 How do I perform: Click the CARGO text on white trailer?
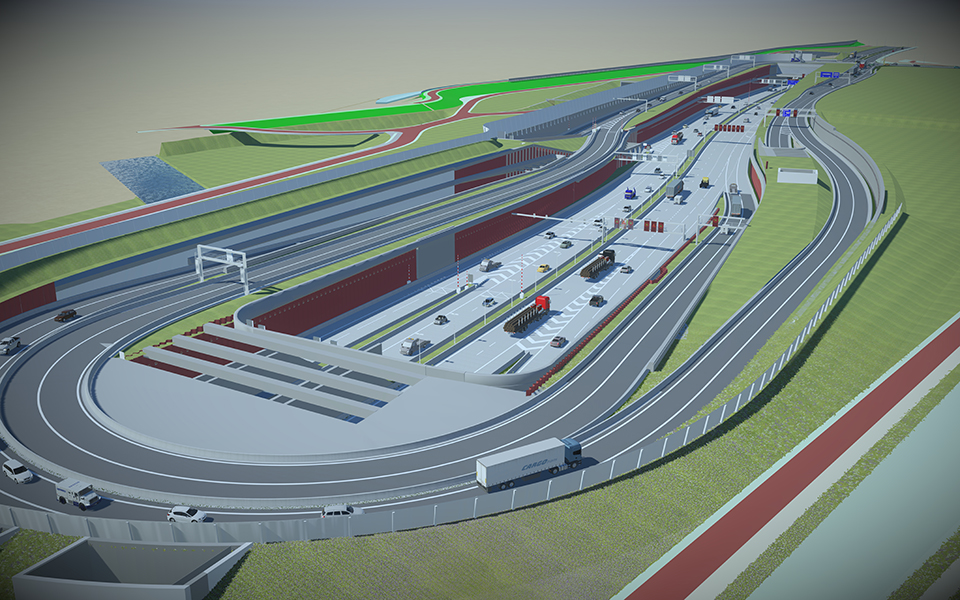(534, 466)
